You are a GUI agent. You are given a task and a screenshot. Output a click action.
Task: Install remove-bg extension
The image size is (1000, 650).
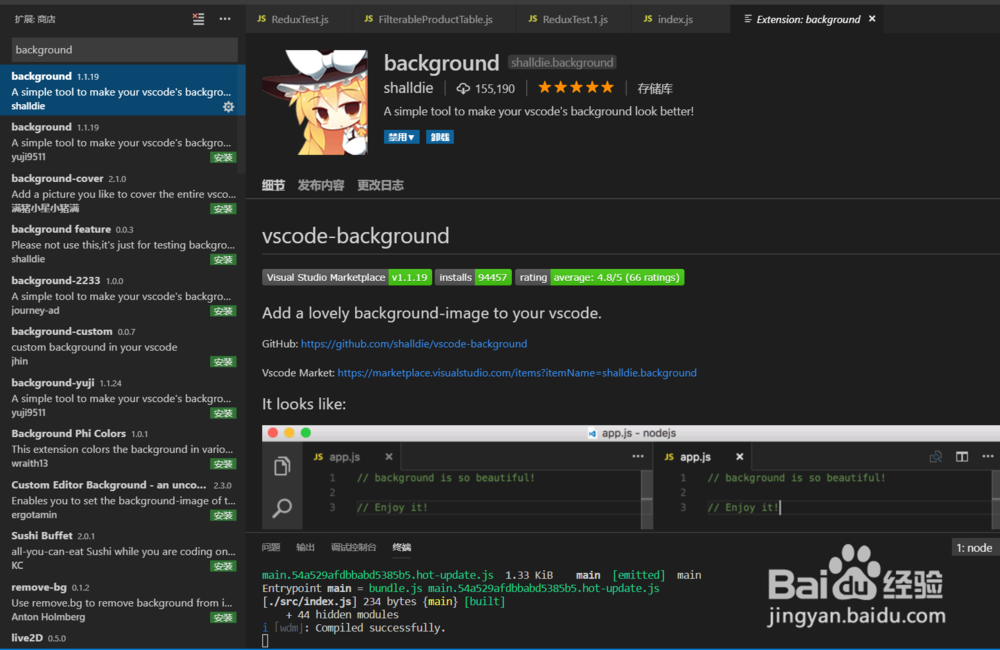click(223, 617)
